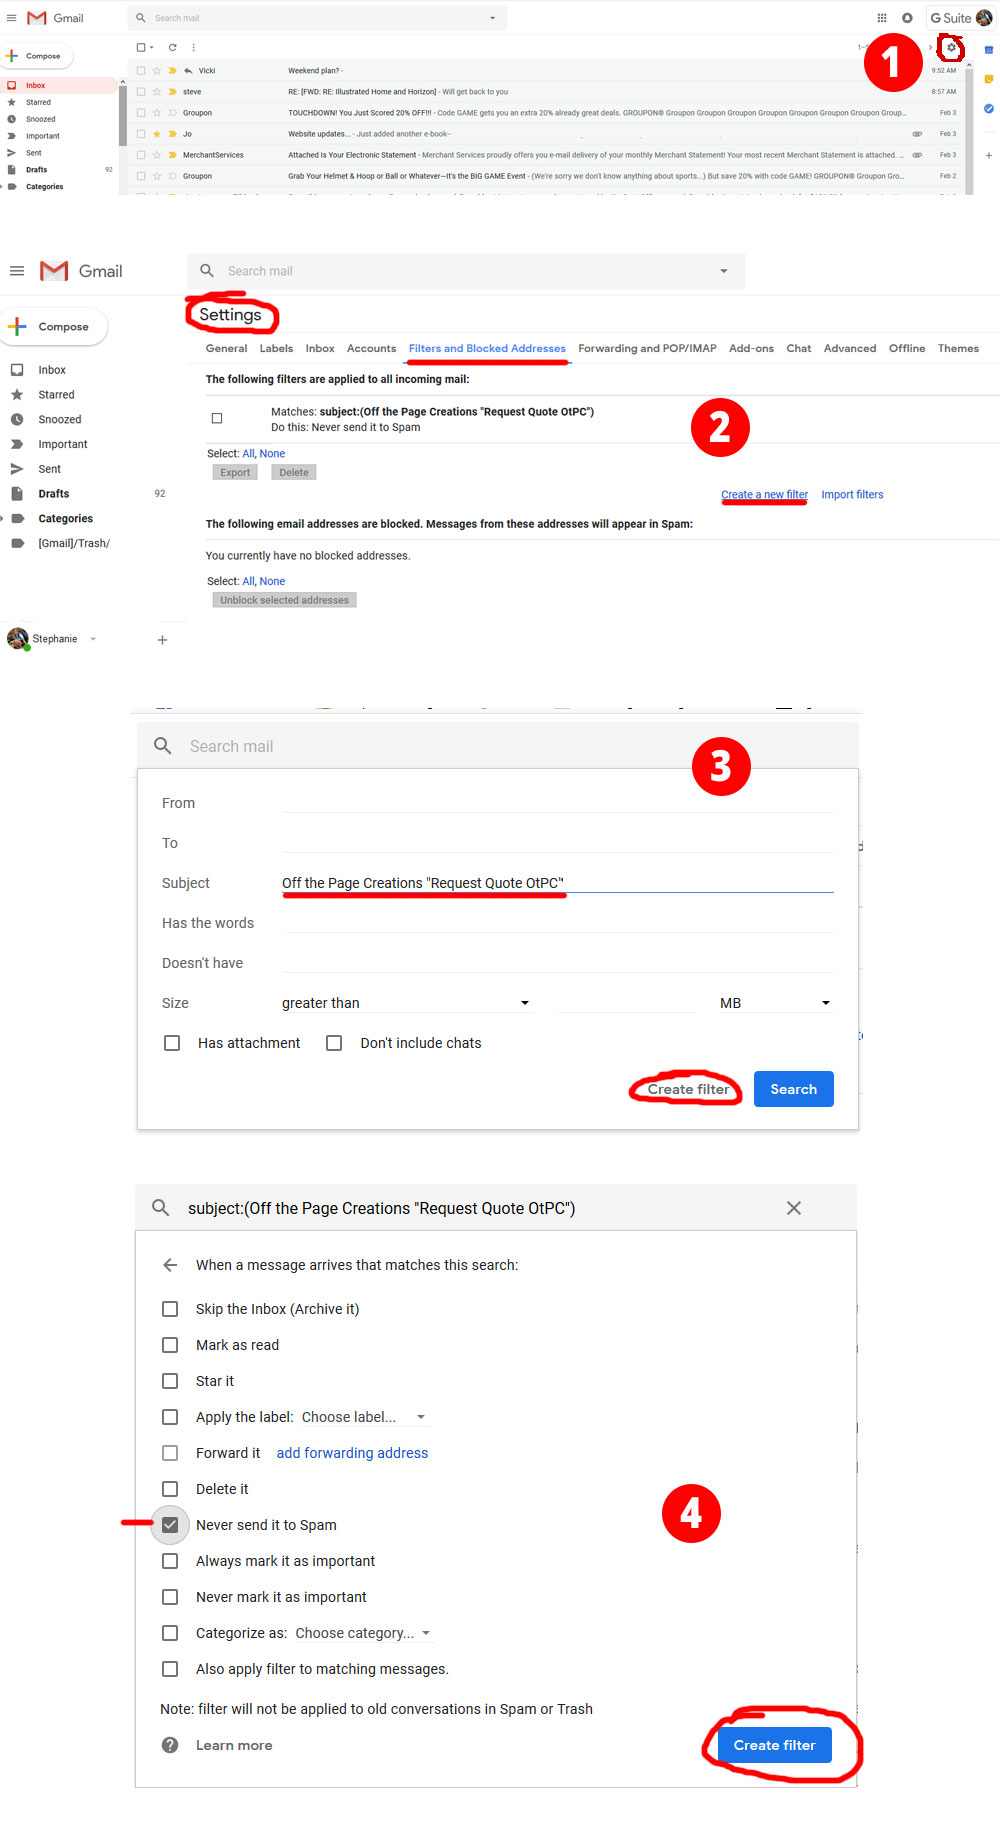Check the Star it option
Viewport: 1000px width, 1822px height.
click(x=170, y=1381)
